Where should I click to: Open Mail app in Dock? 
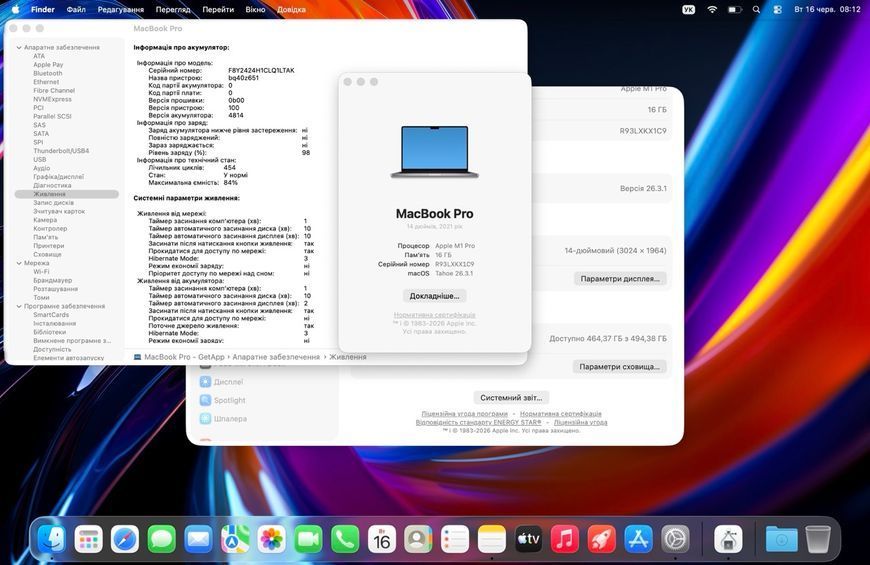(x=198, y=538)
